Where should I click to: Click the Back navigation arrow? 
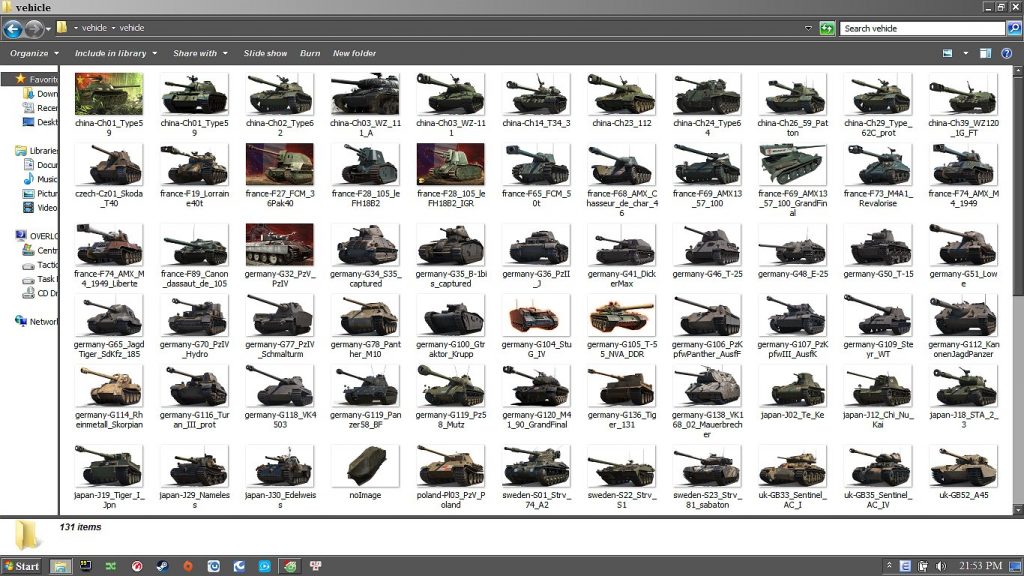[x=12, y=28]
